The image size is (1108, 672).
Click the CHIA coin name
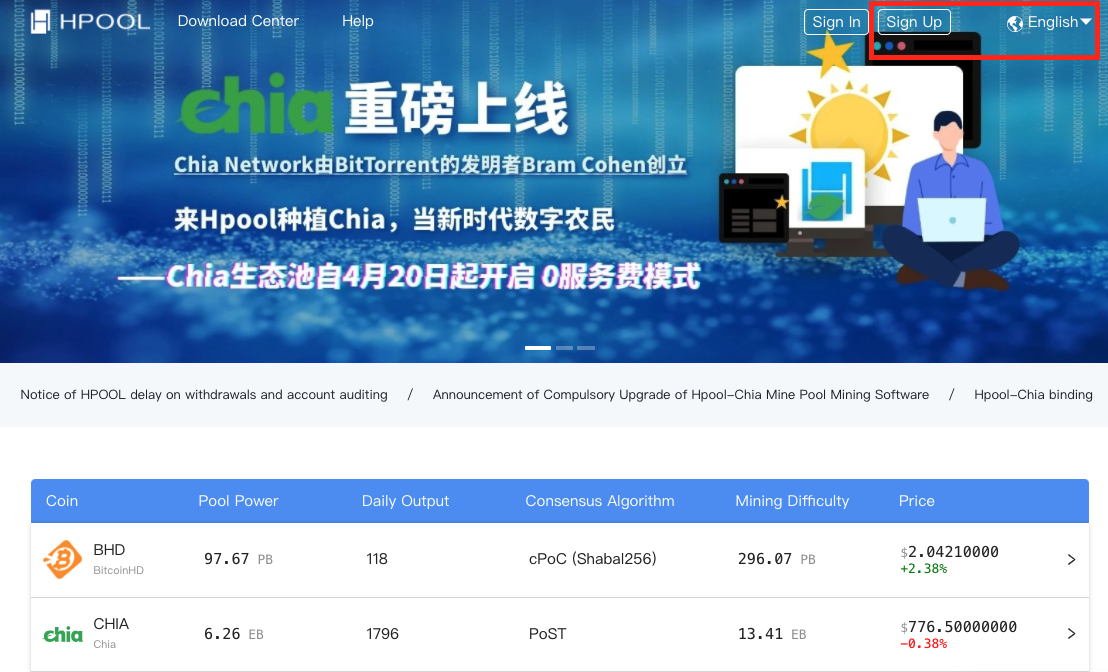(x=111, y=624)
